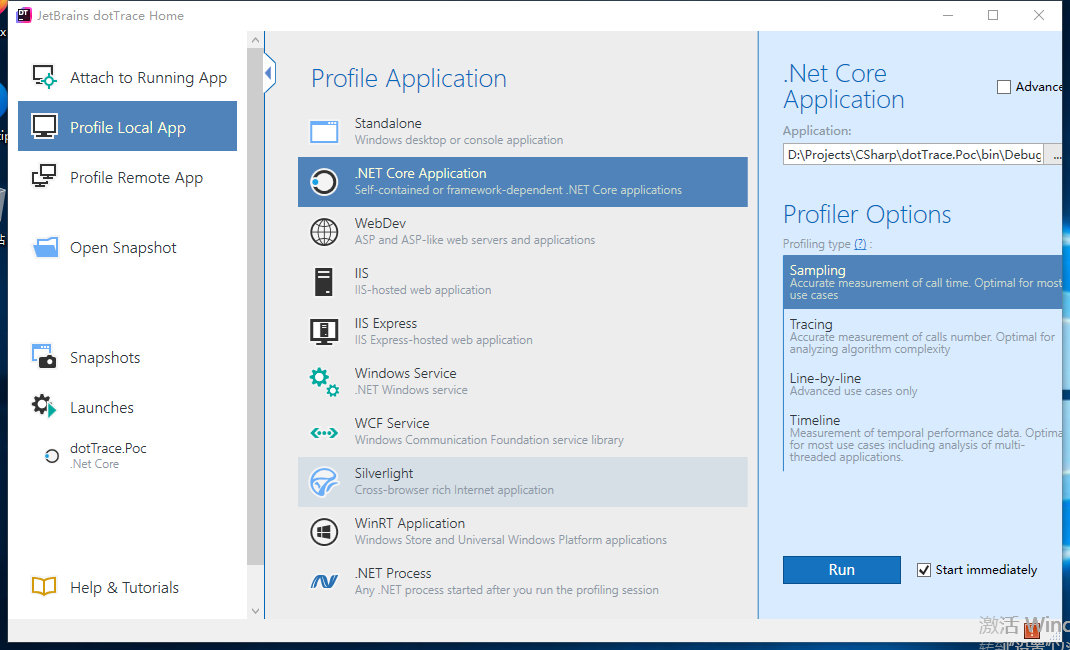Toggle the Start immediately checkbox
The image size is (1070, 650).
click(924, 570)
